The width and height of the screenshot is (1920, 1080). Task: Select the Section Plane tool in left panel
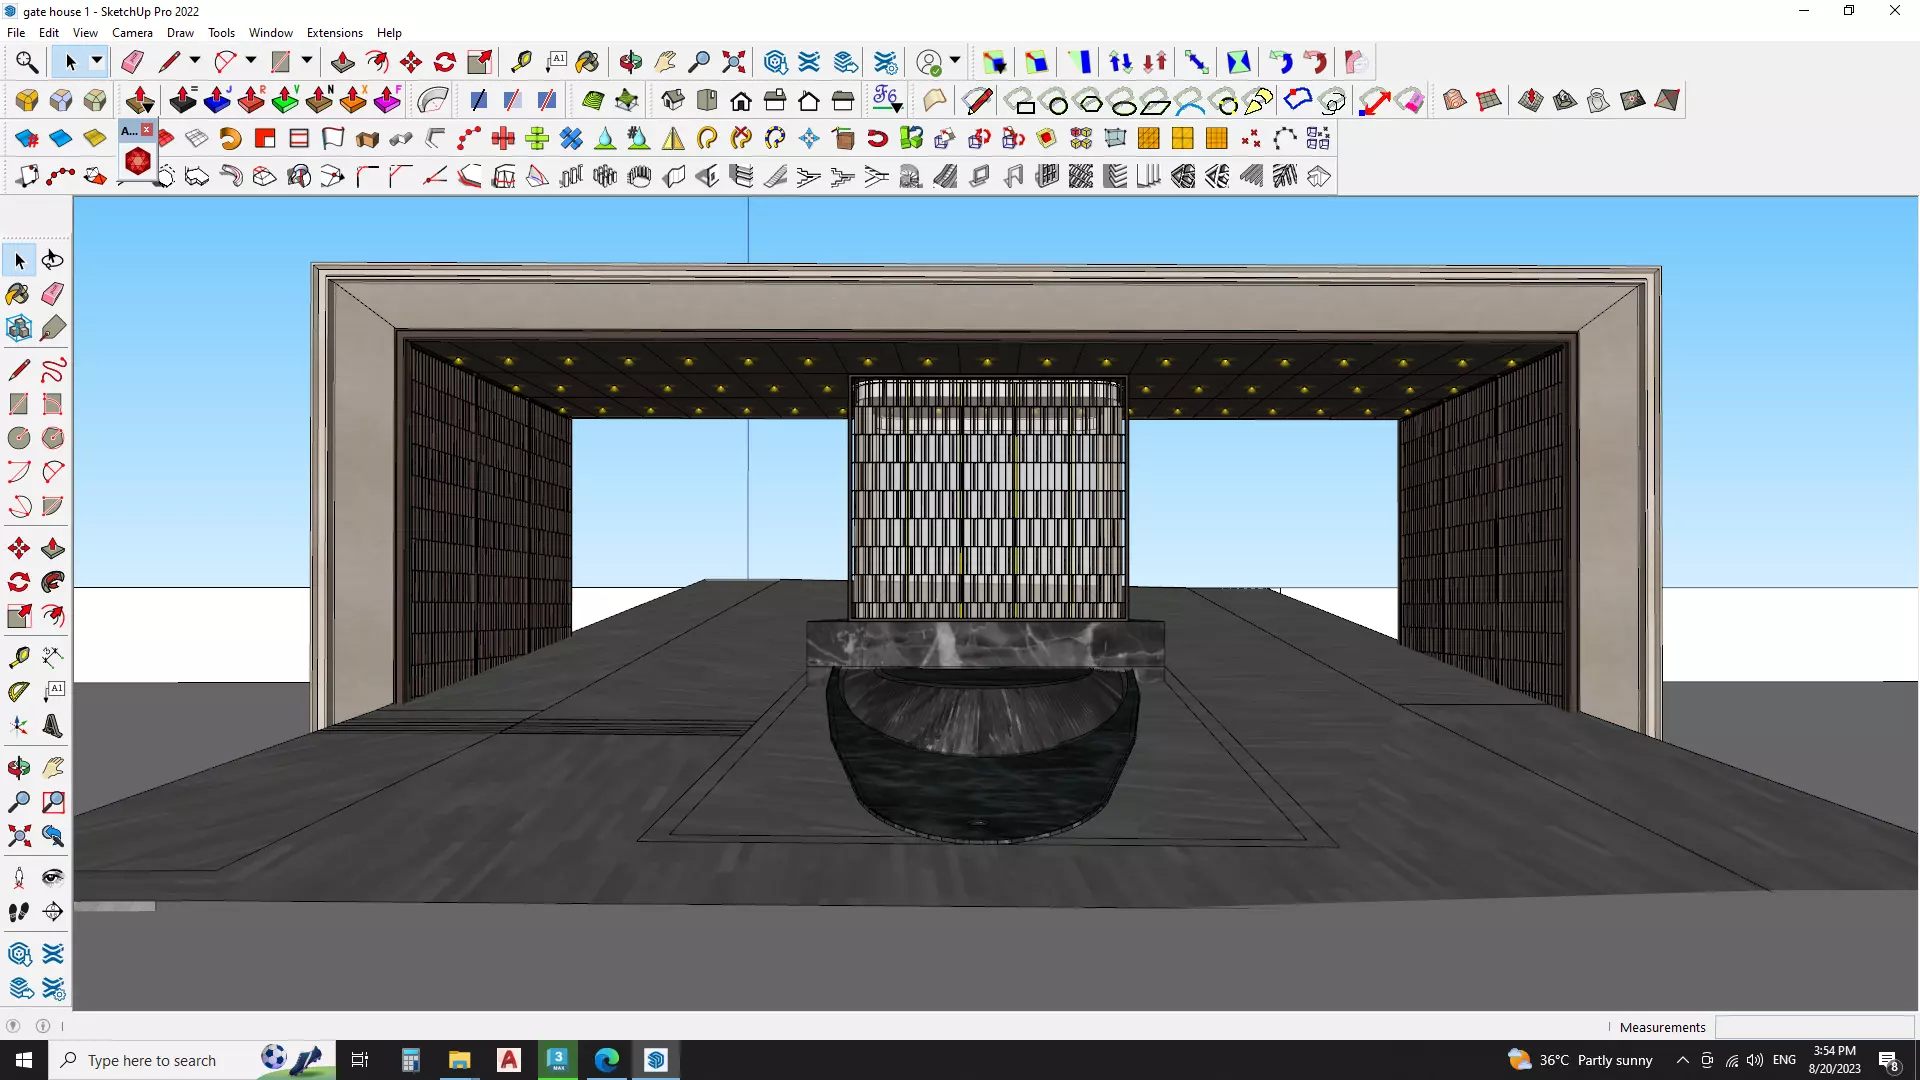(x=53, y=911)
